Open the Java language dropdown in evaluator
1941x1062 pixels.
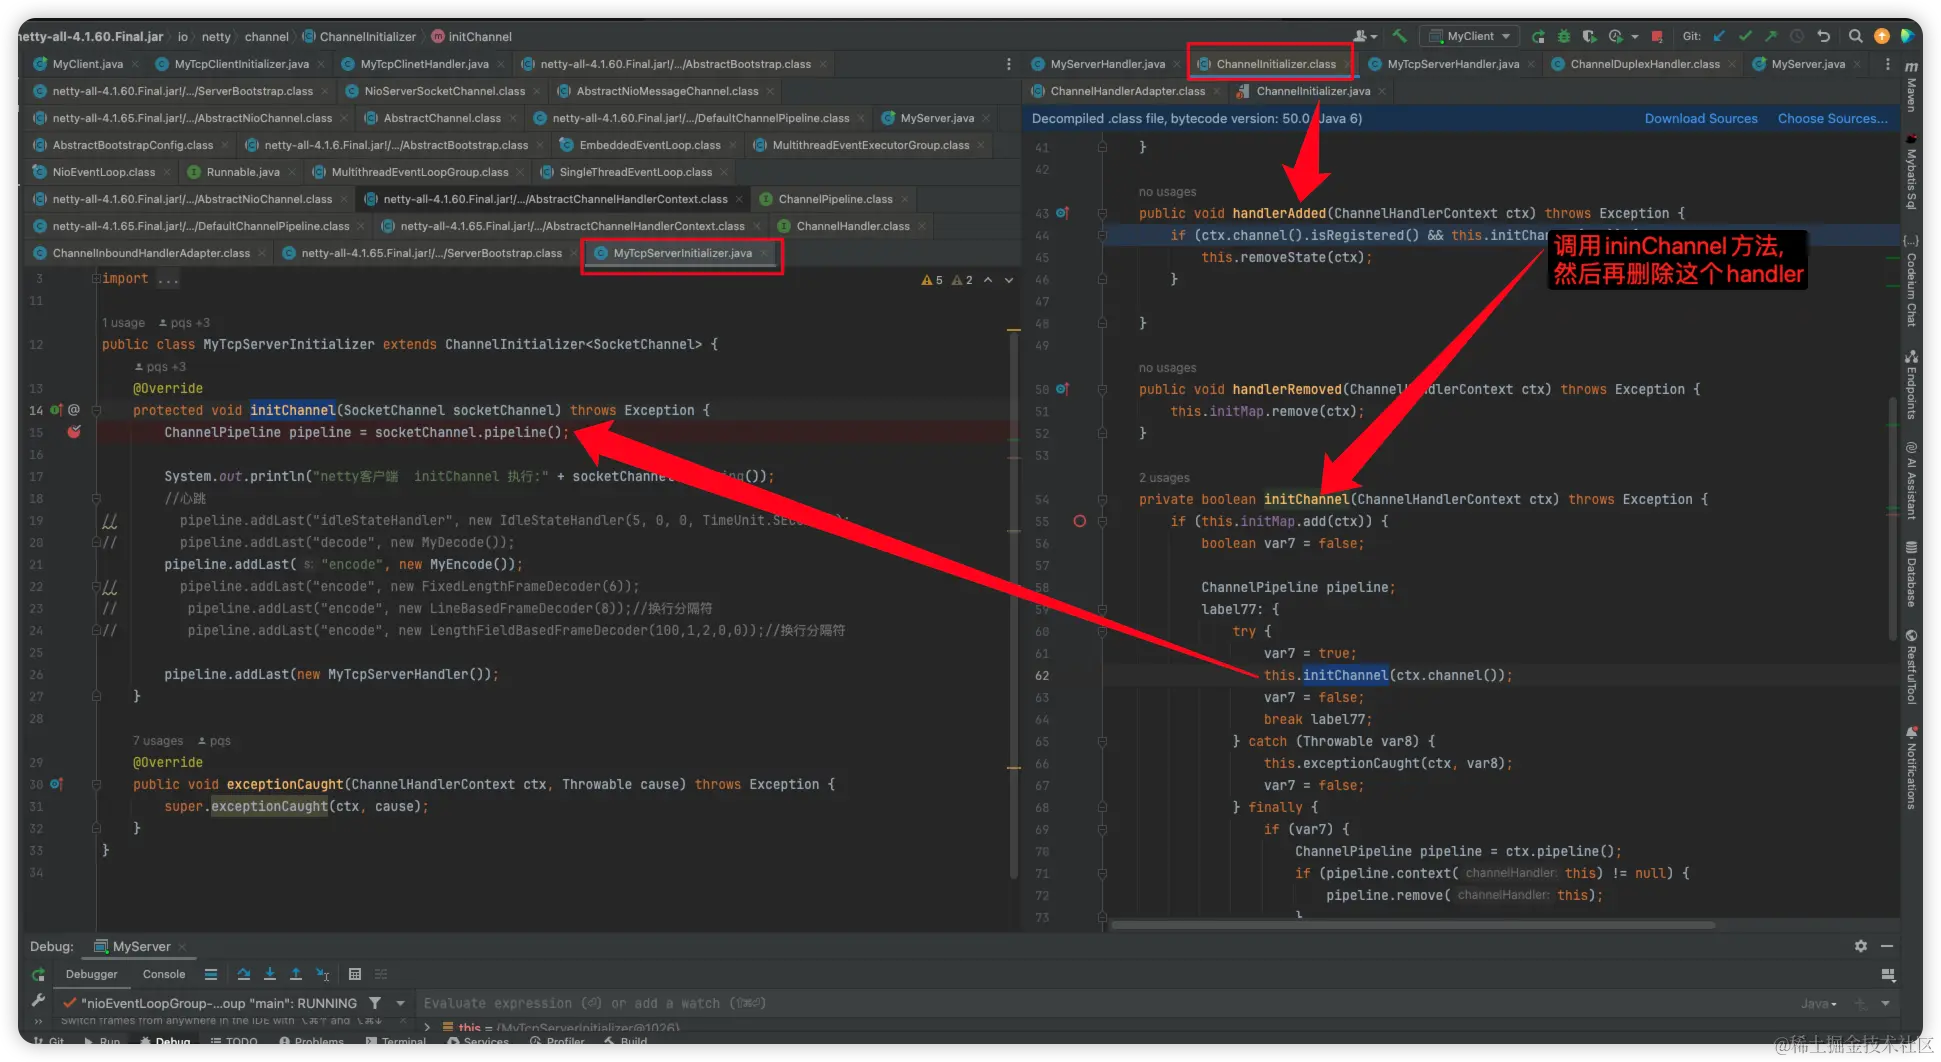click(1819, 1003)
